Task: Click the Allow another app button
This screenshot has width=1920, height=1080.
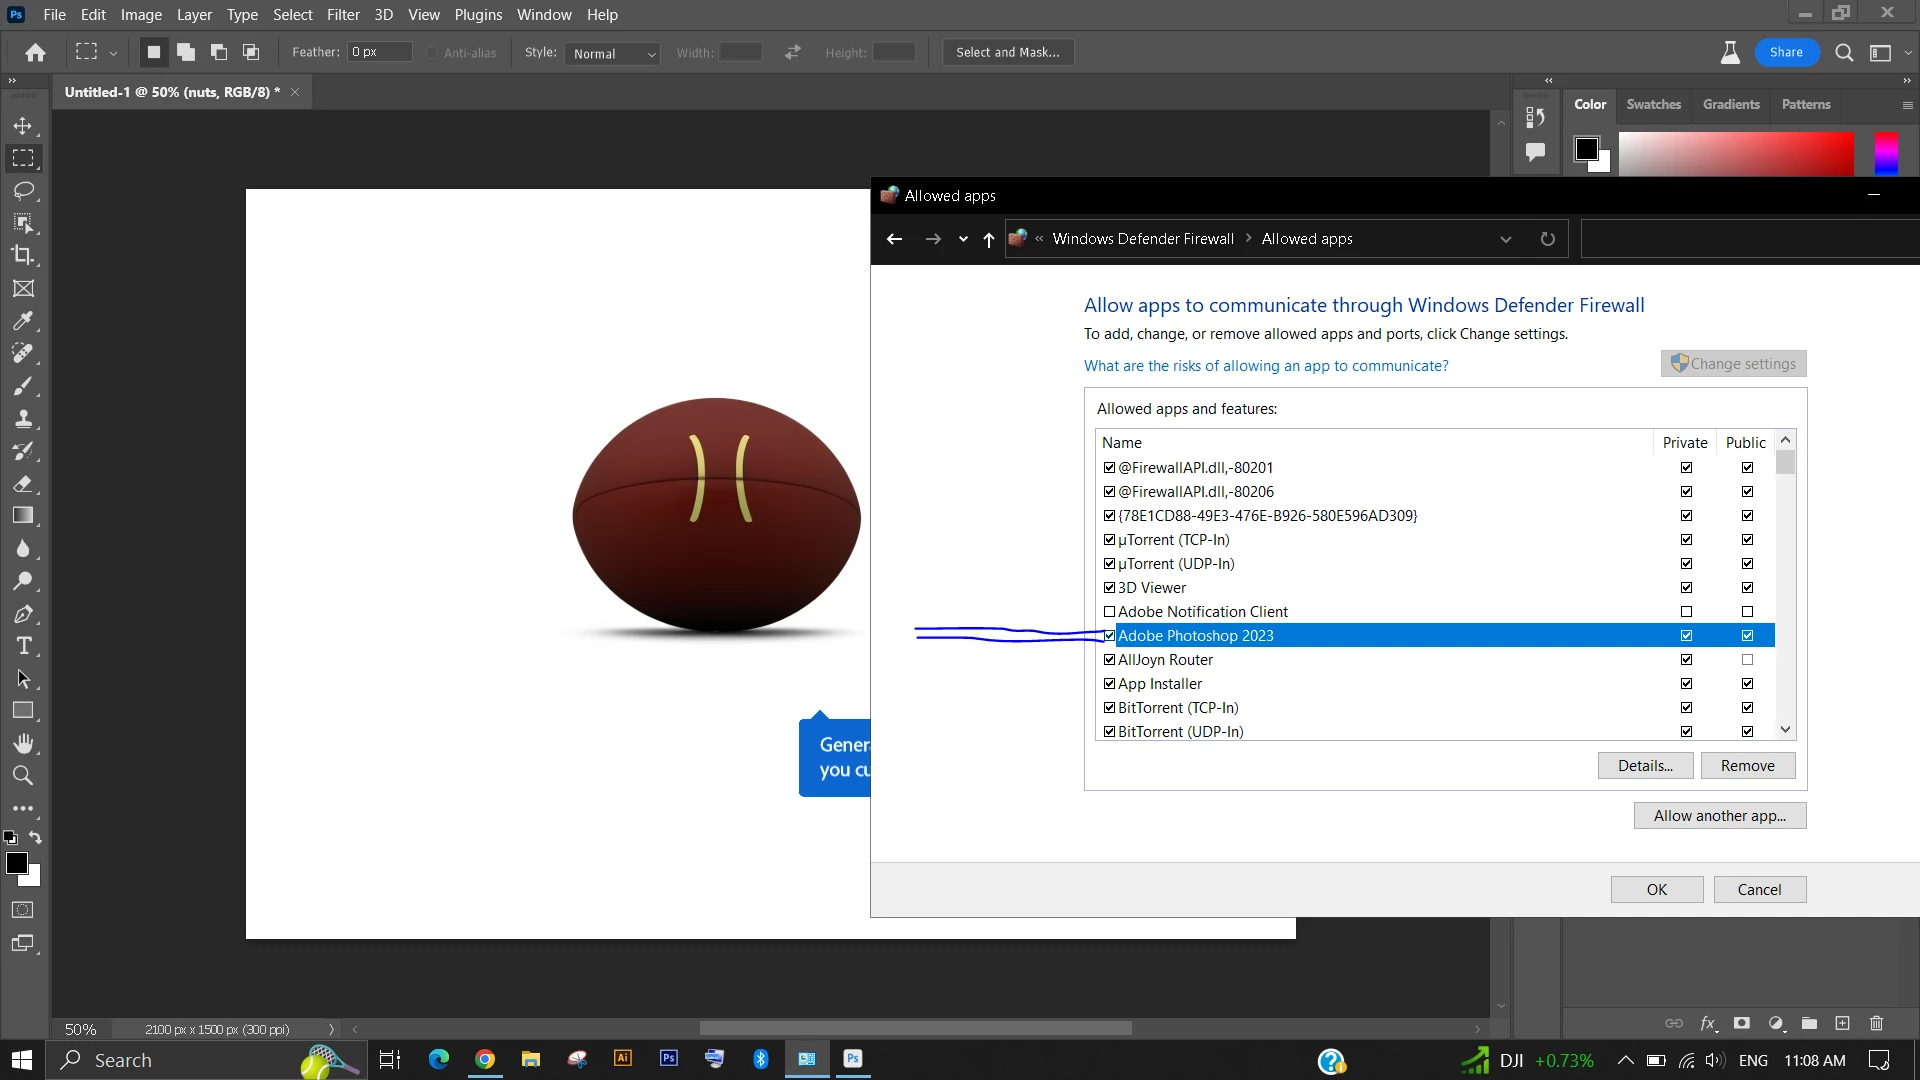Action: click(x=1719, y=816)
